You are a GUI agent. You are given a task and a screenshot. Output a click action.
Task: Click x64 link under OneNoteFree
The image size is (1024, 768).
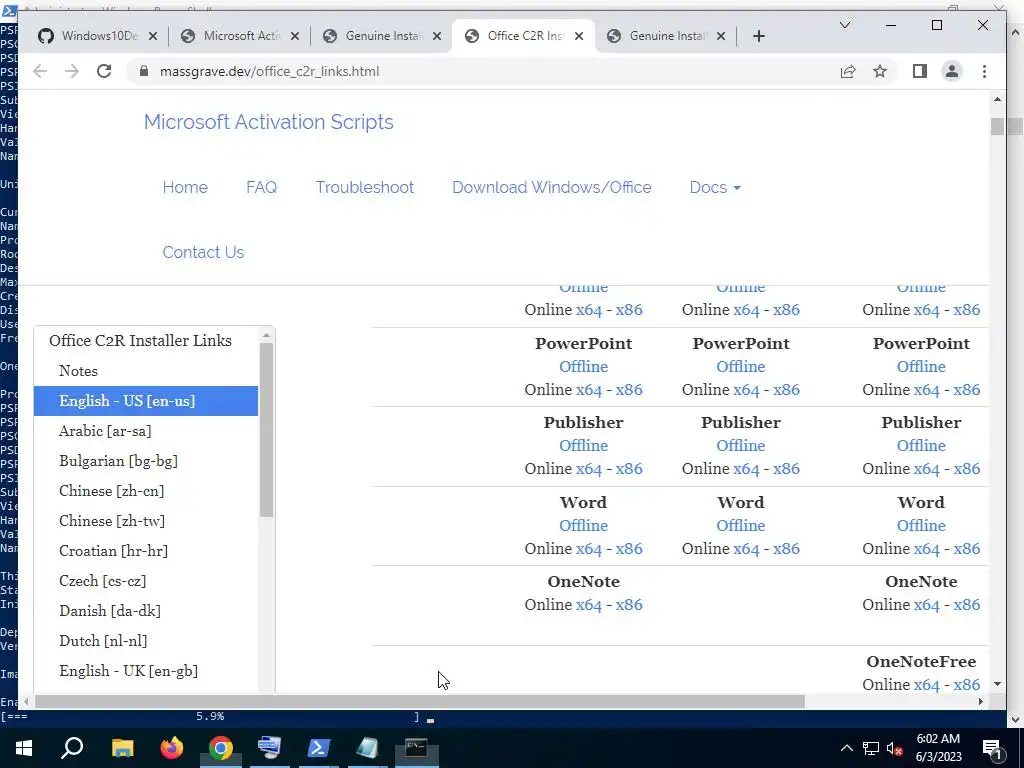[x=926, y=685]
